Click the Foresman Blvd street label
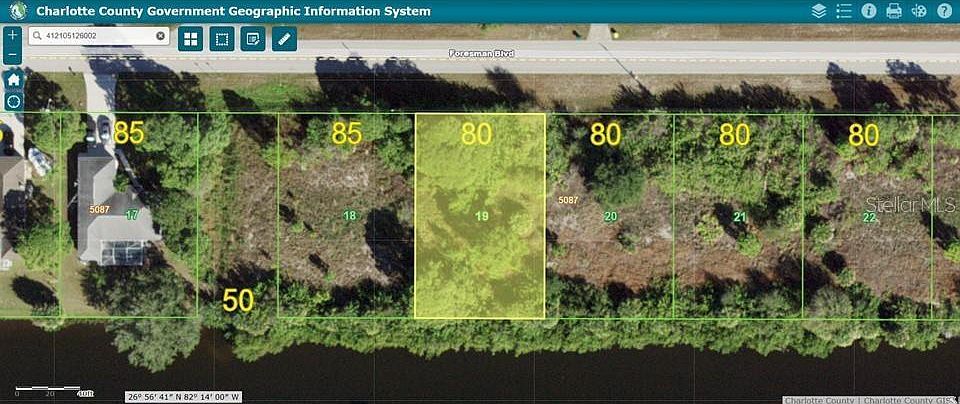960x404 pixels. (481, 54)
